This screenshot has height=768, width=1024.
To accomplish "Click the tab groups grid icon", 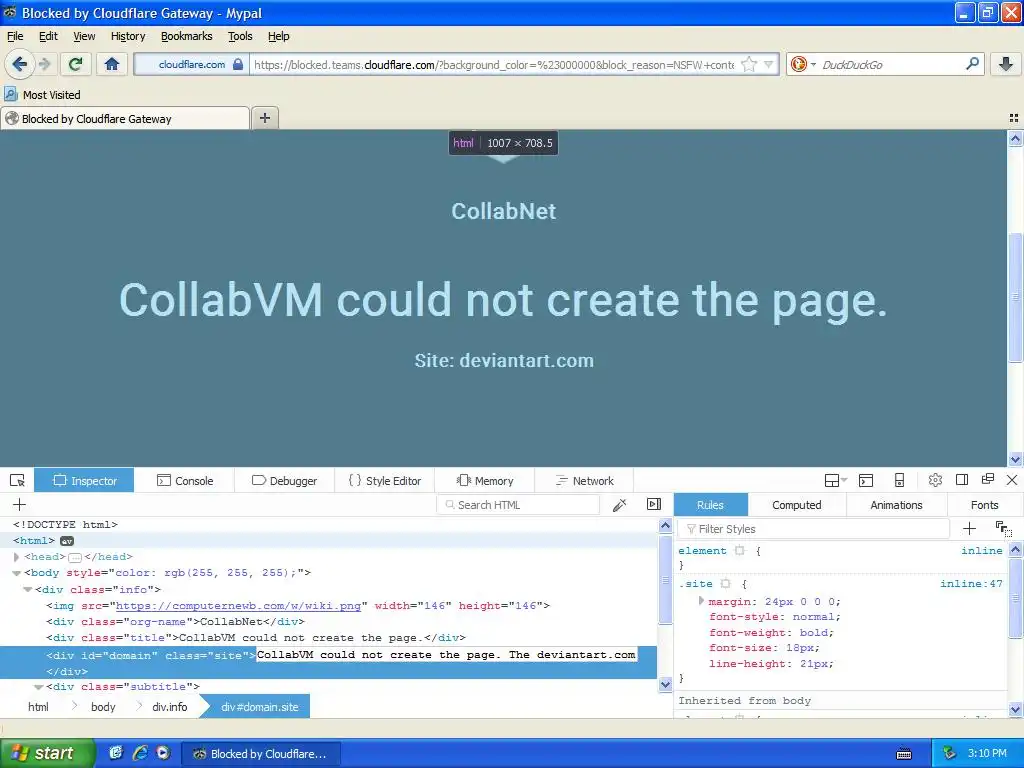I will tap(1014, 118).
